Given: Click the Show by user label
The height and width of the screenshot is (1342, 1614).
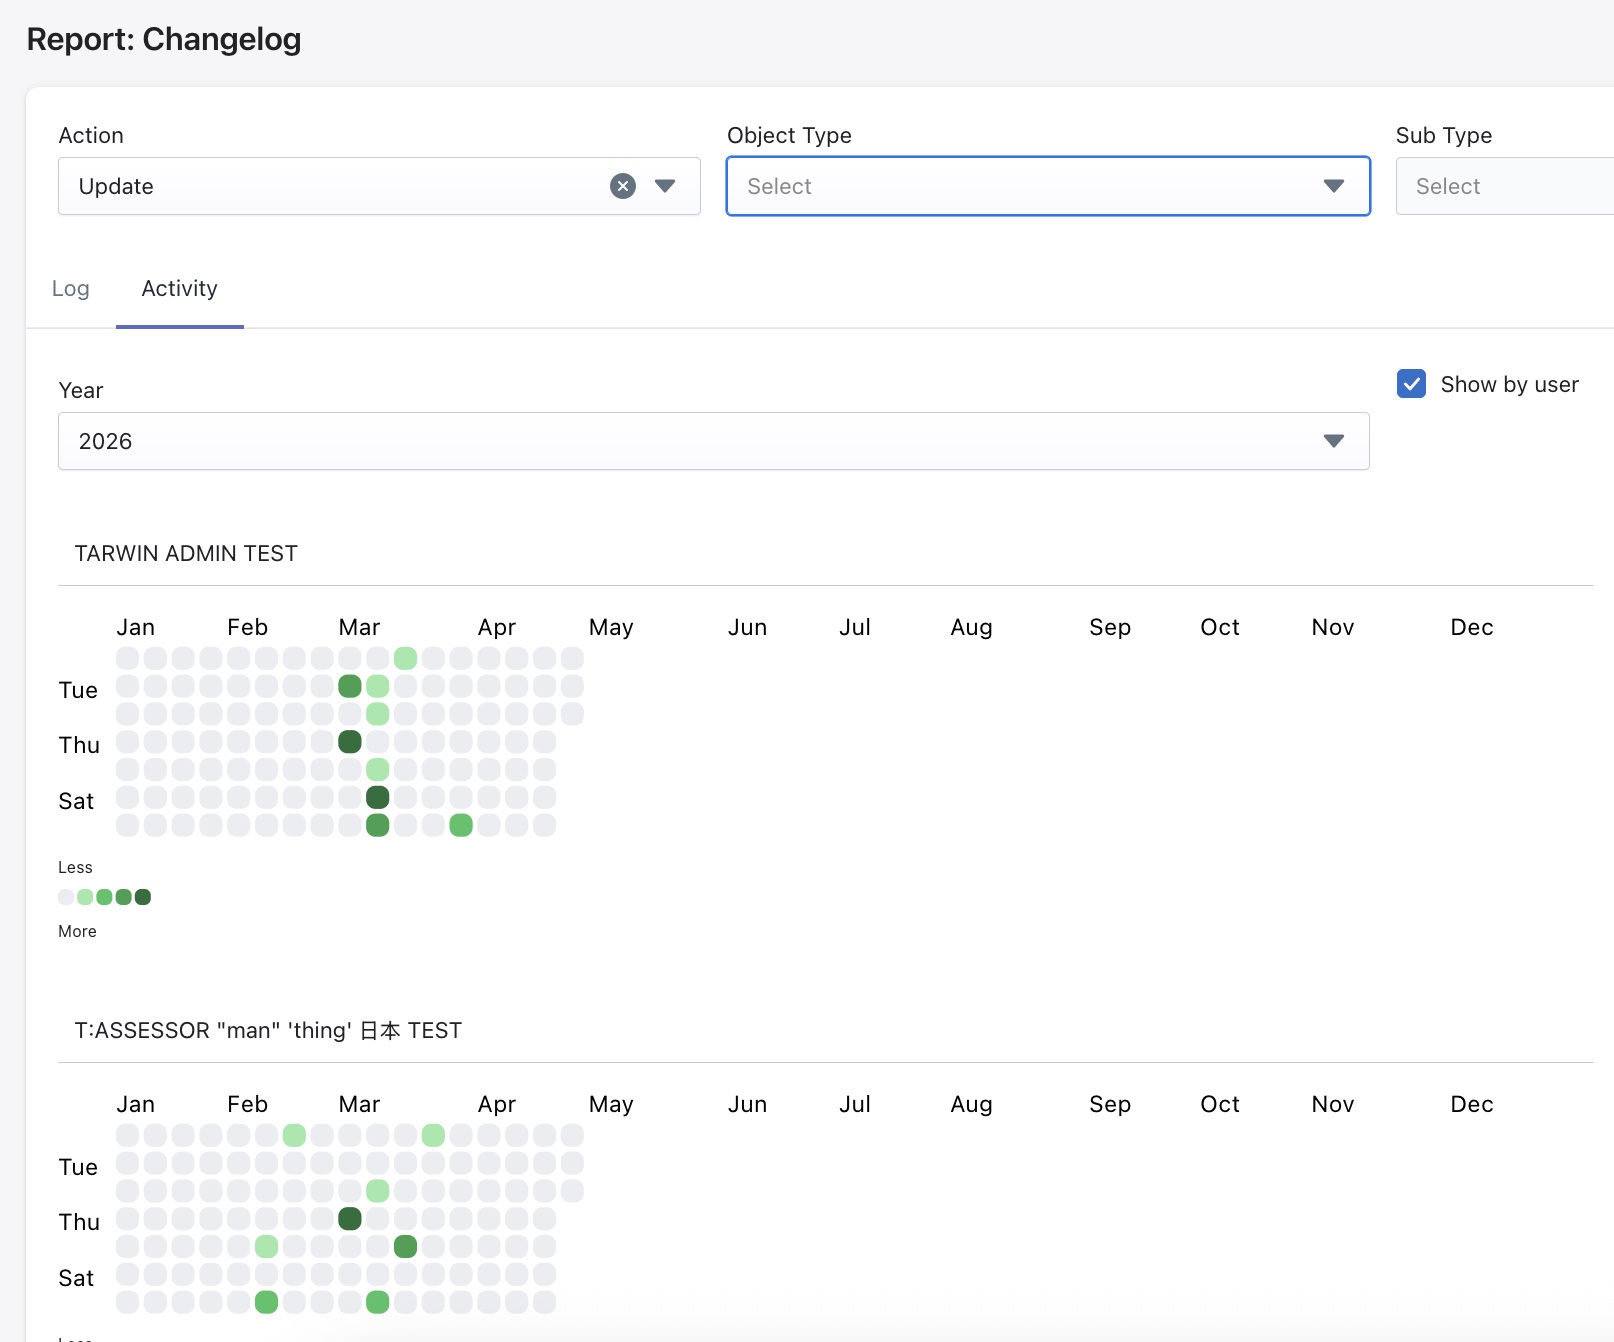Looking at the screenshot, I should click(1509, 384).
